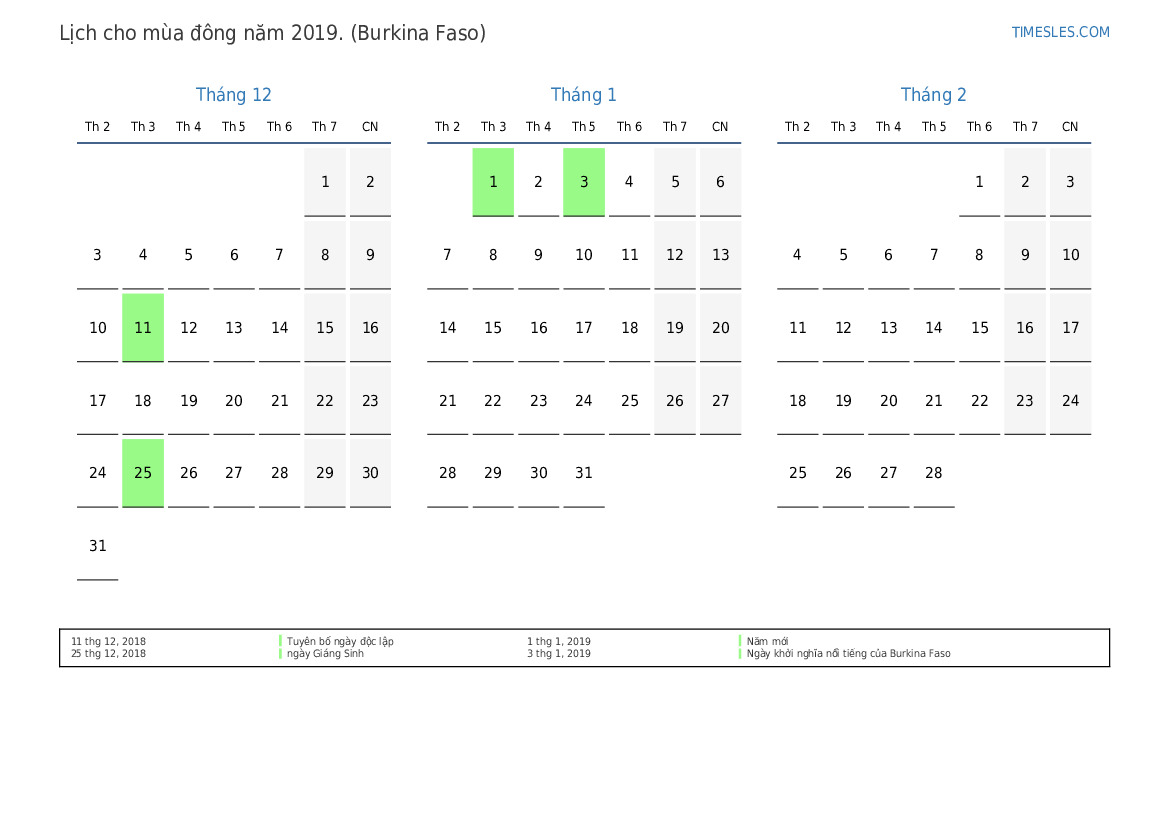The image size is (1169, 827).
Task: Click CN column header in Tháng 2
Action: [x=1070, y=127]
